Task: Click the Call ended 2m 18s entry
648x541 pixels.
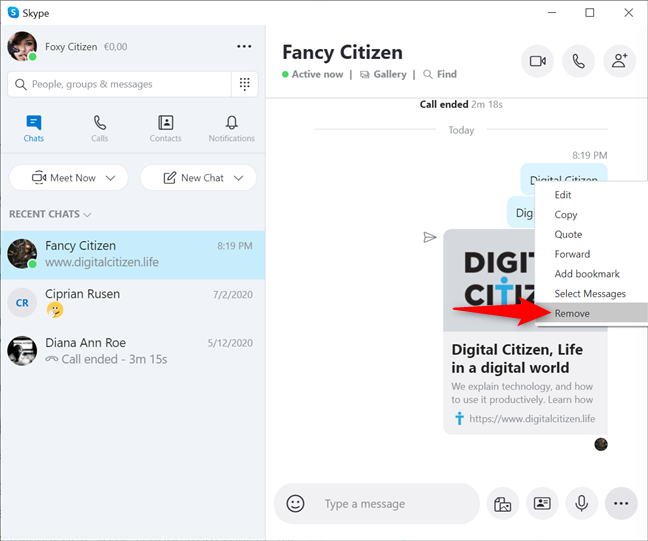Action: [461, 104]
